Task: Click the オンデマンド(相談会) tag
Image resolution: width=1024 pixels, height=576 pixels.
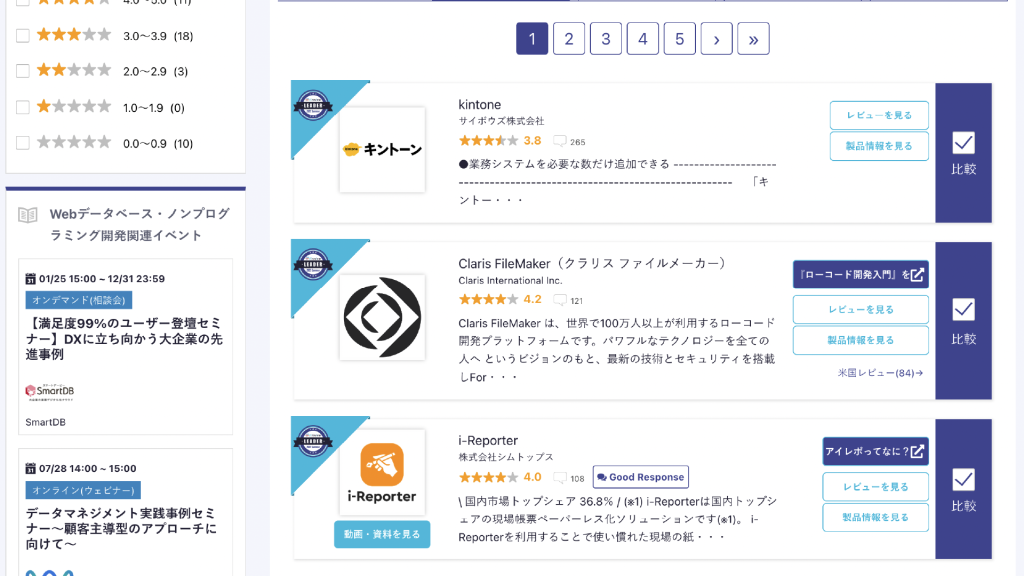Action: (x=79, y=300)
